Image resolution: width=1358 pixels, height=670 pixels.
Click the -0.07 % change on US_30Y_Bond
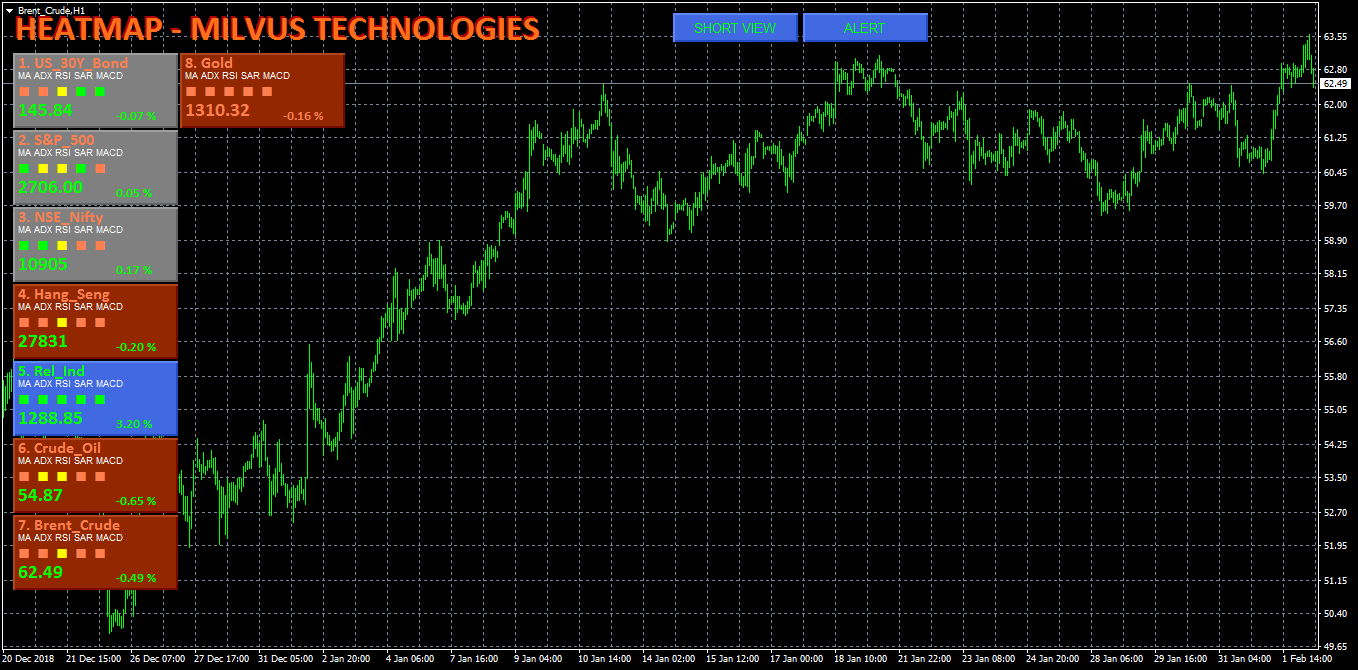(136, 116)
